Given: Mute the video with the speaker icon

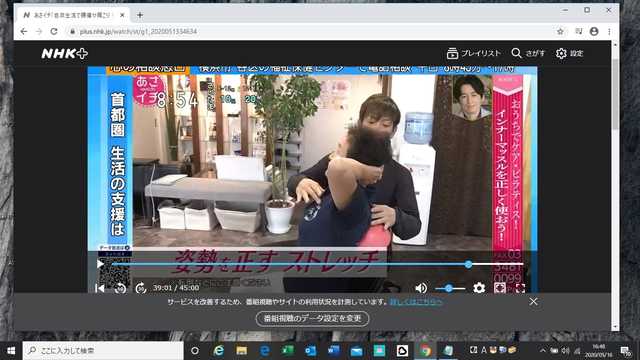Looking at the screenshot, I should (x=421, y=288).
